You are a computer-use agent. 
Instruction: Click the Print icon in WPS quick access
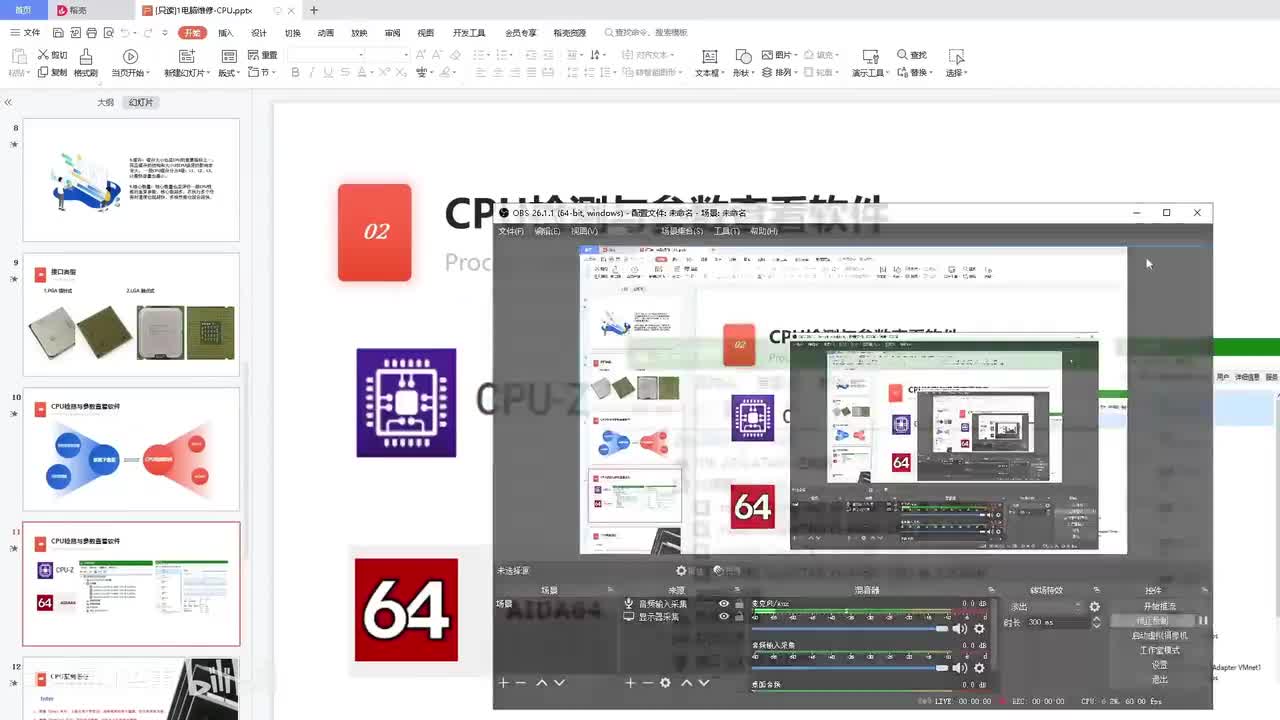pos(92,33)
